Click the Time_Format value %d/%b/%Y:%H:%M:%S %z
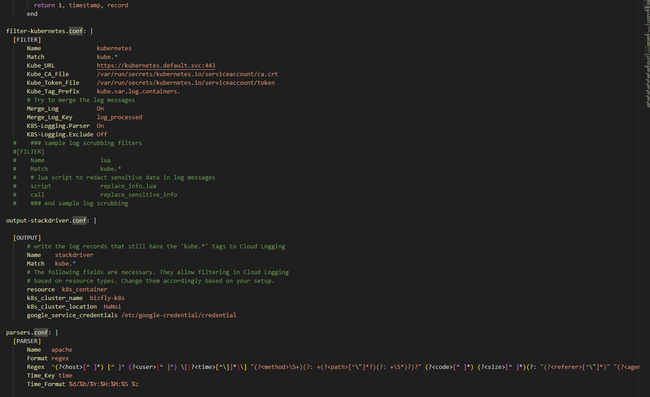The image size is (650, 397). [104, 384]
